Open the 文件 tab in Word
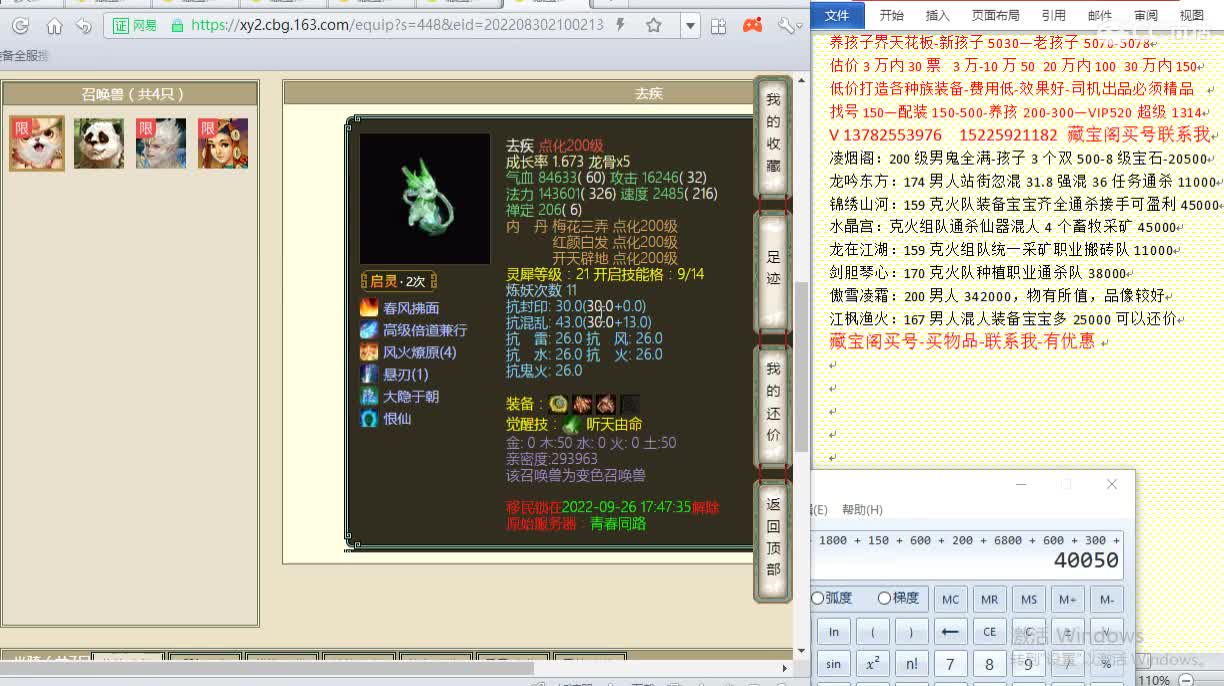The image size is (1224, 686). (837, 15)
